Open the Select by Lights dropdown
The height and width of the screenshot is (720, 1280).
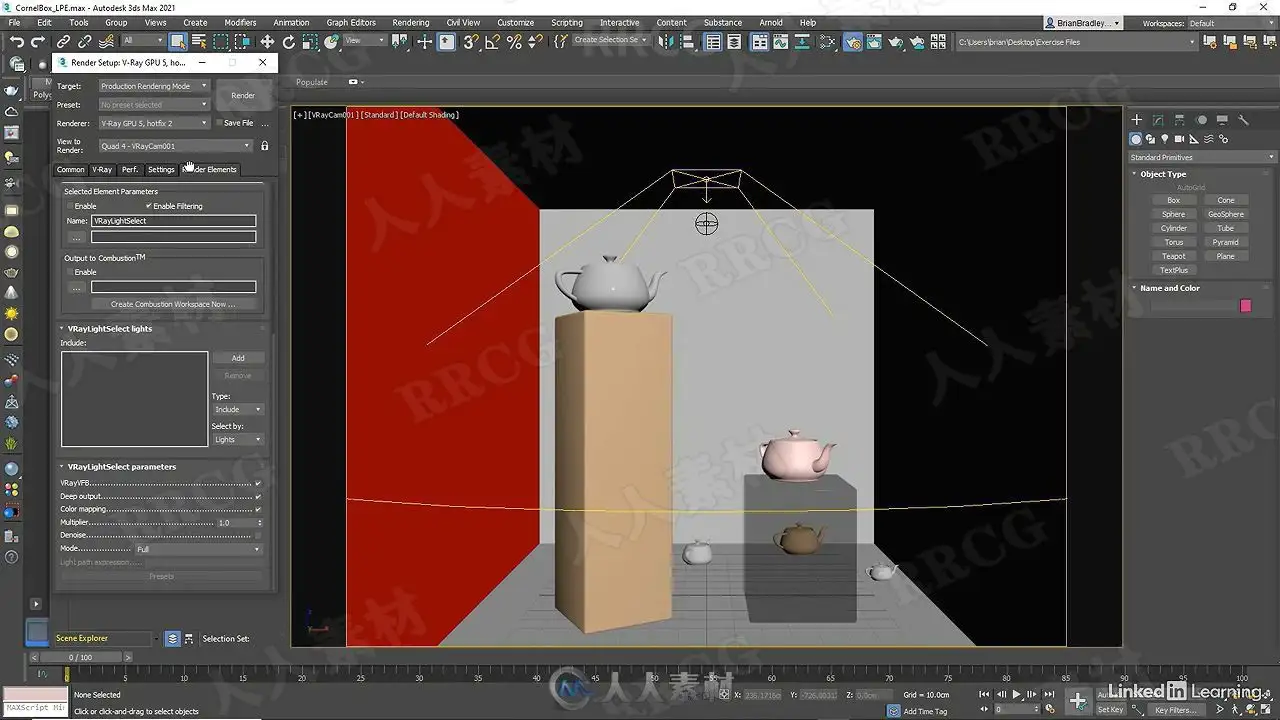[x=237, y=439]
